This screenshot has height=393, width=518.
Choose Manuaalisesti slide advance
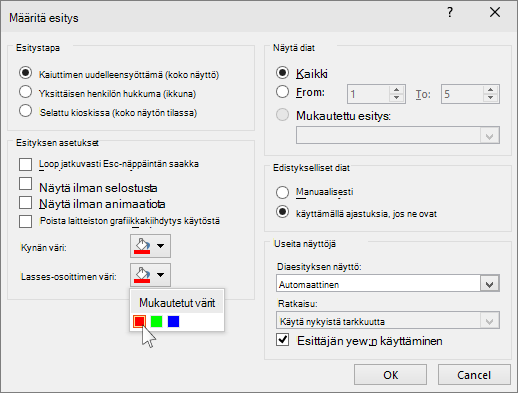(282, 192)
